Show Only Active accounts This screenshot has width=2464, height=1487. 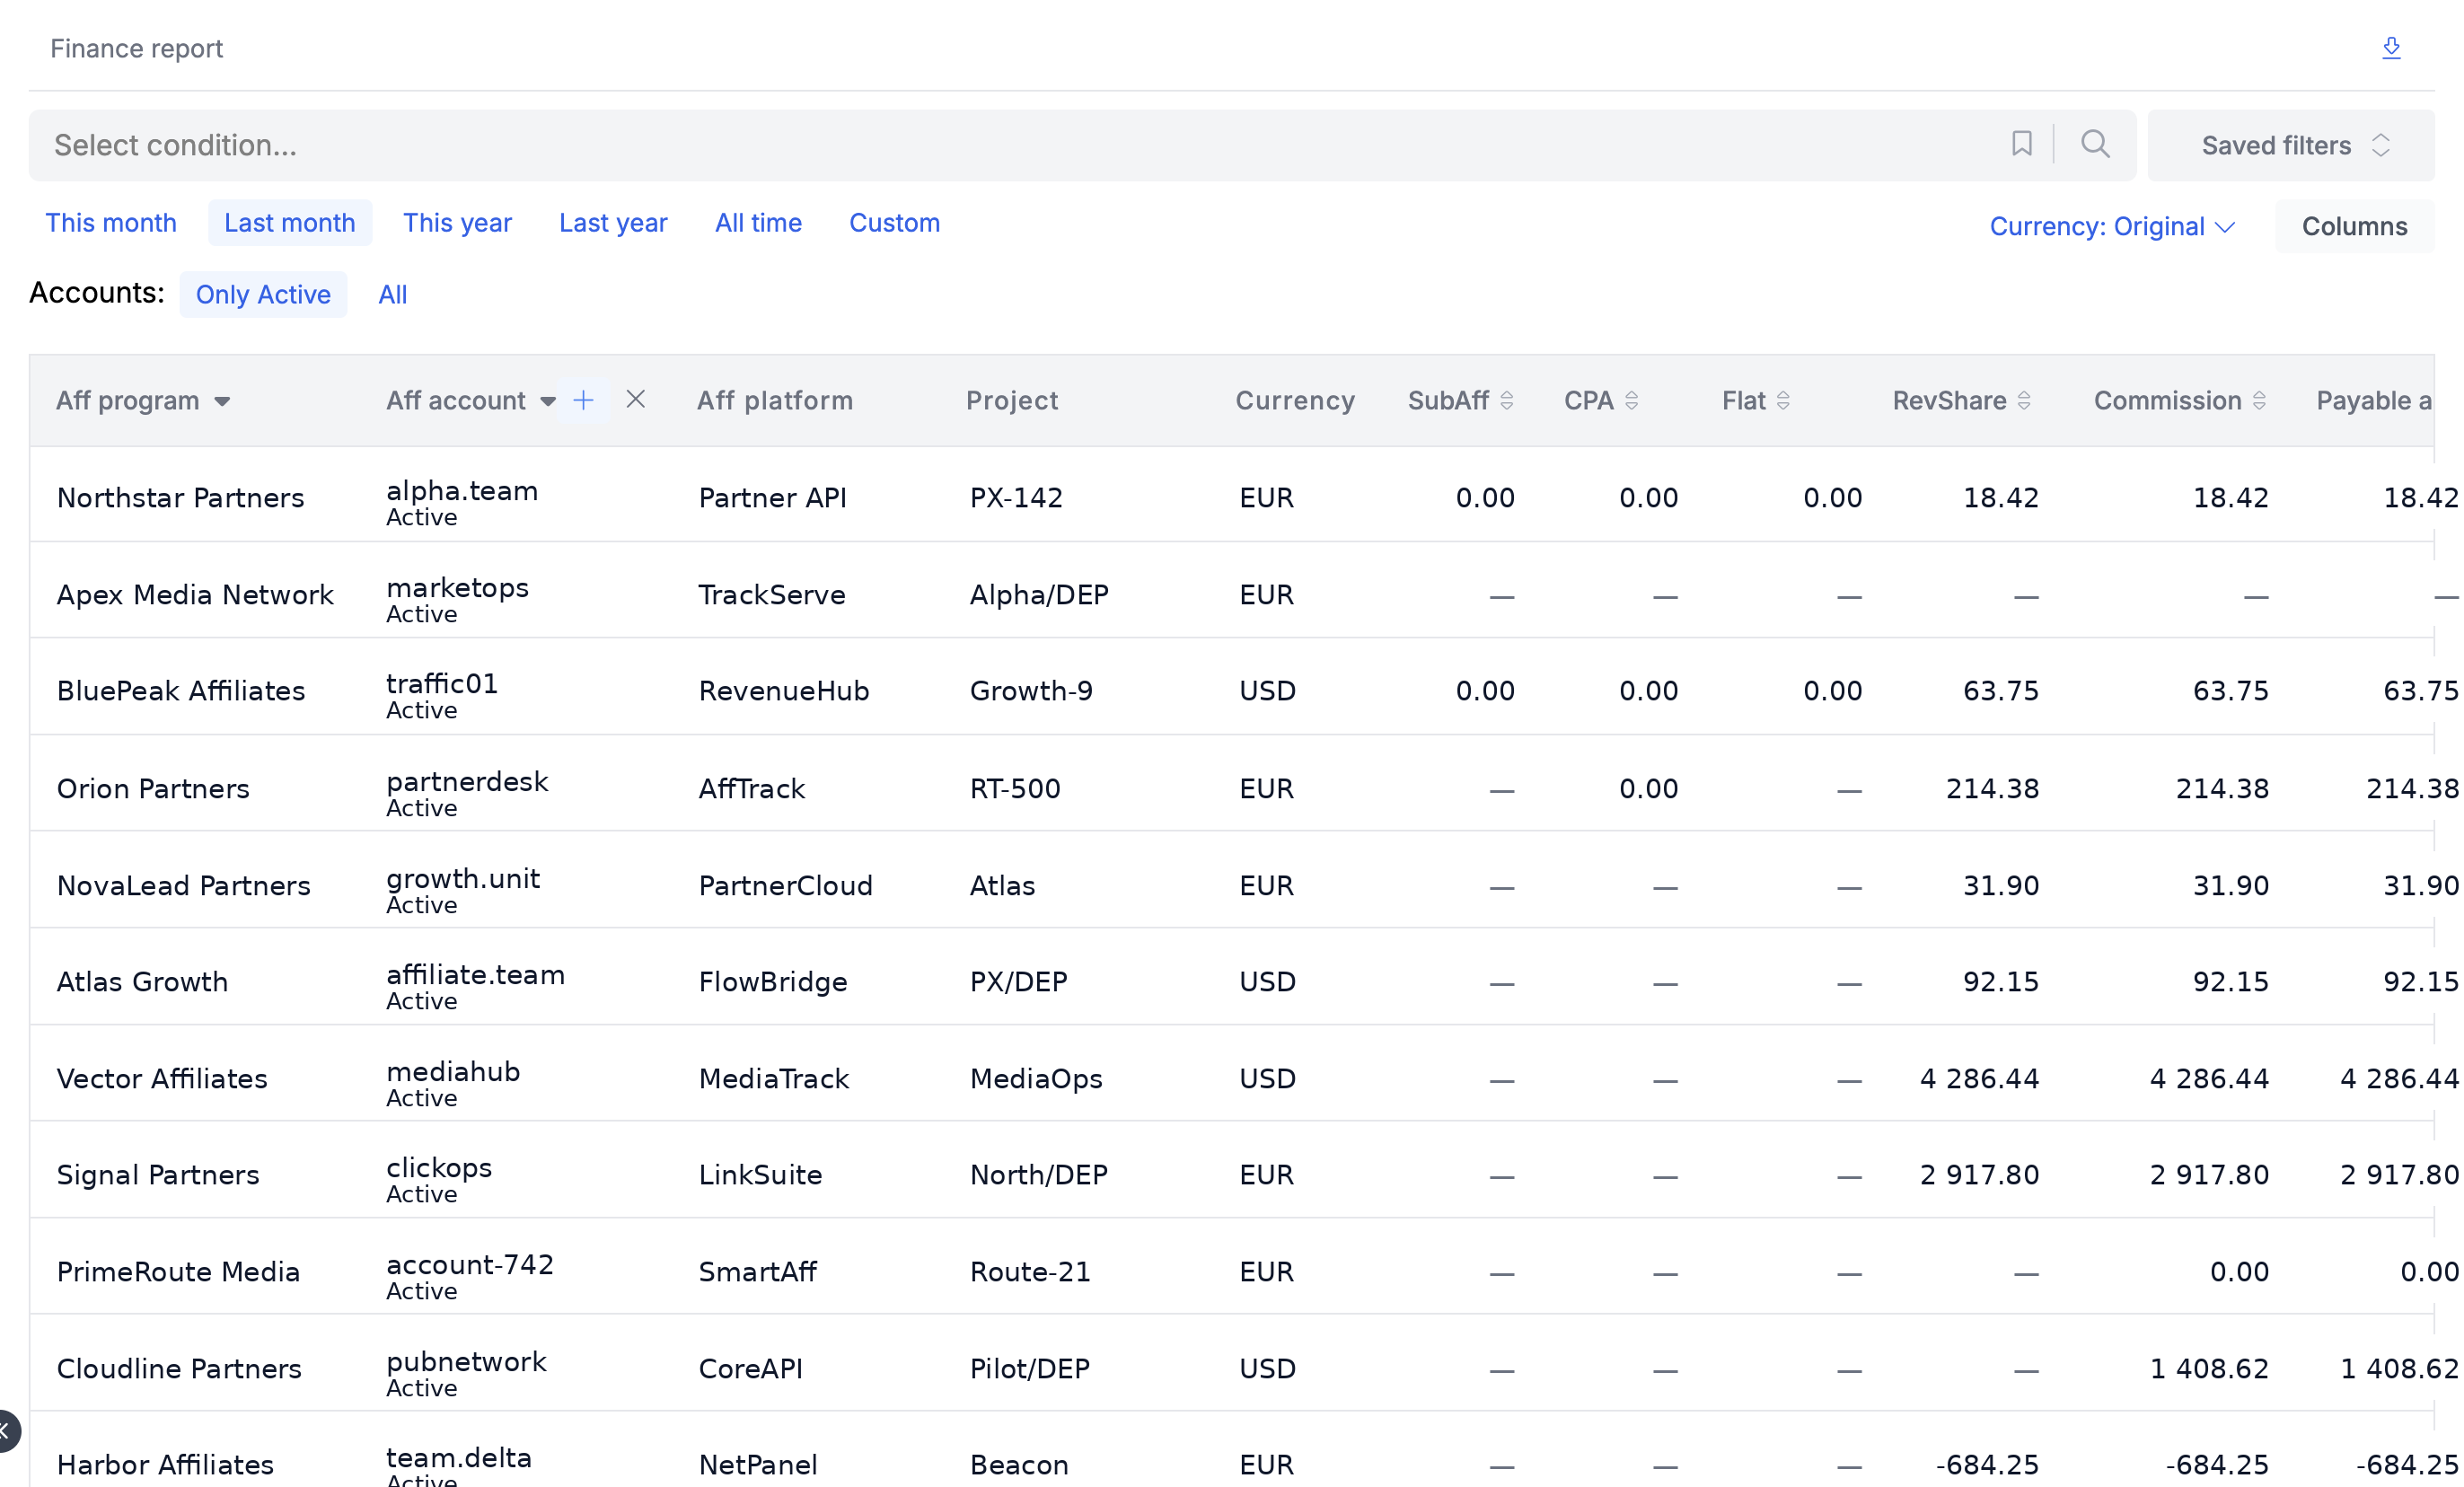point(263,294)
